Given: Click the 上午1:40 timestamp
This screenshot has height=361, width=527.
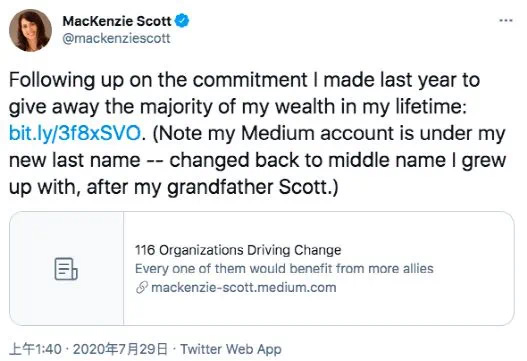Looking at the screenshot, I should tap(35, 349).
